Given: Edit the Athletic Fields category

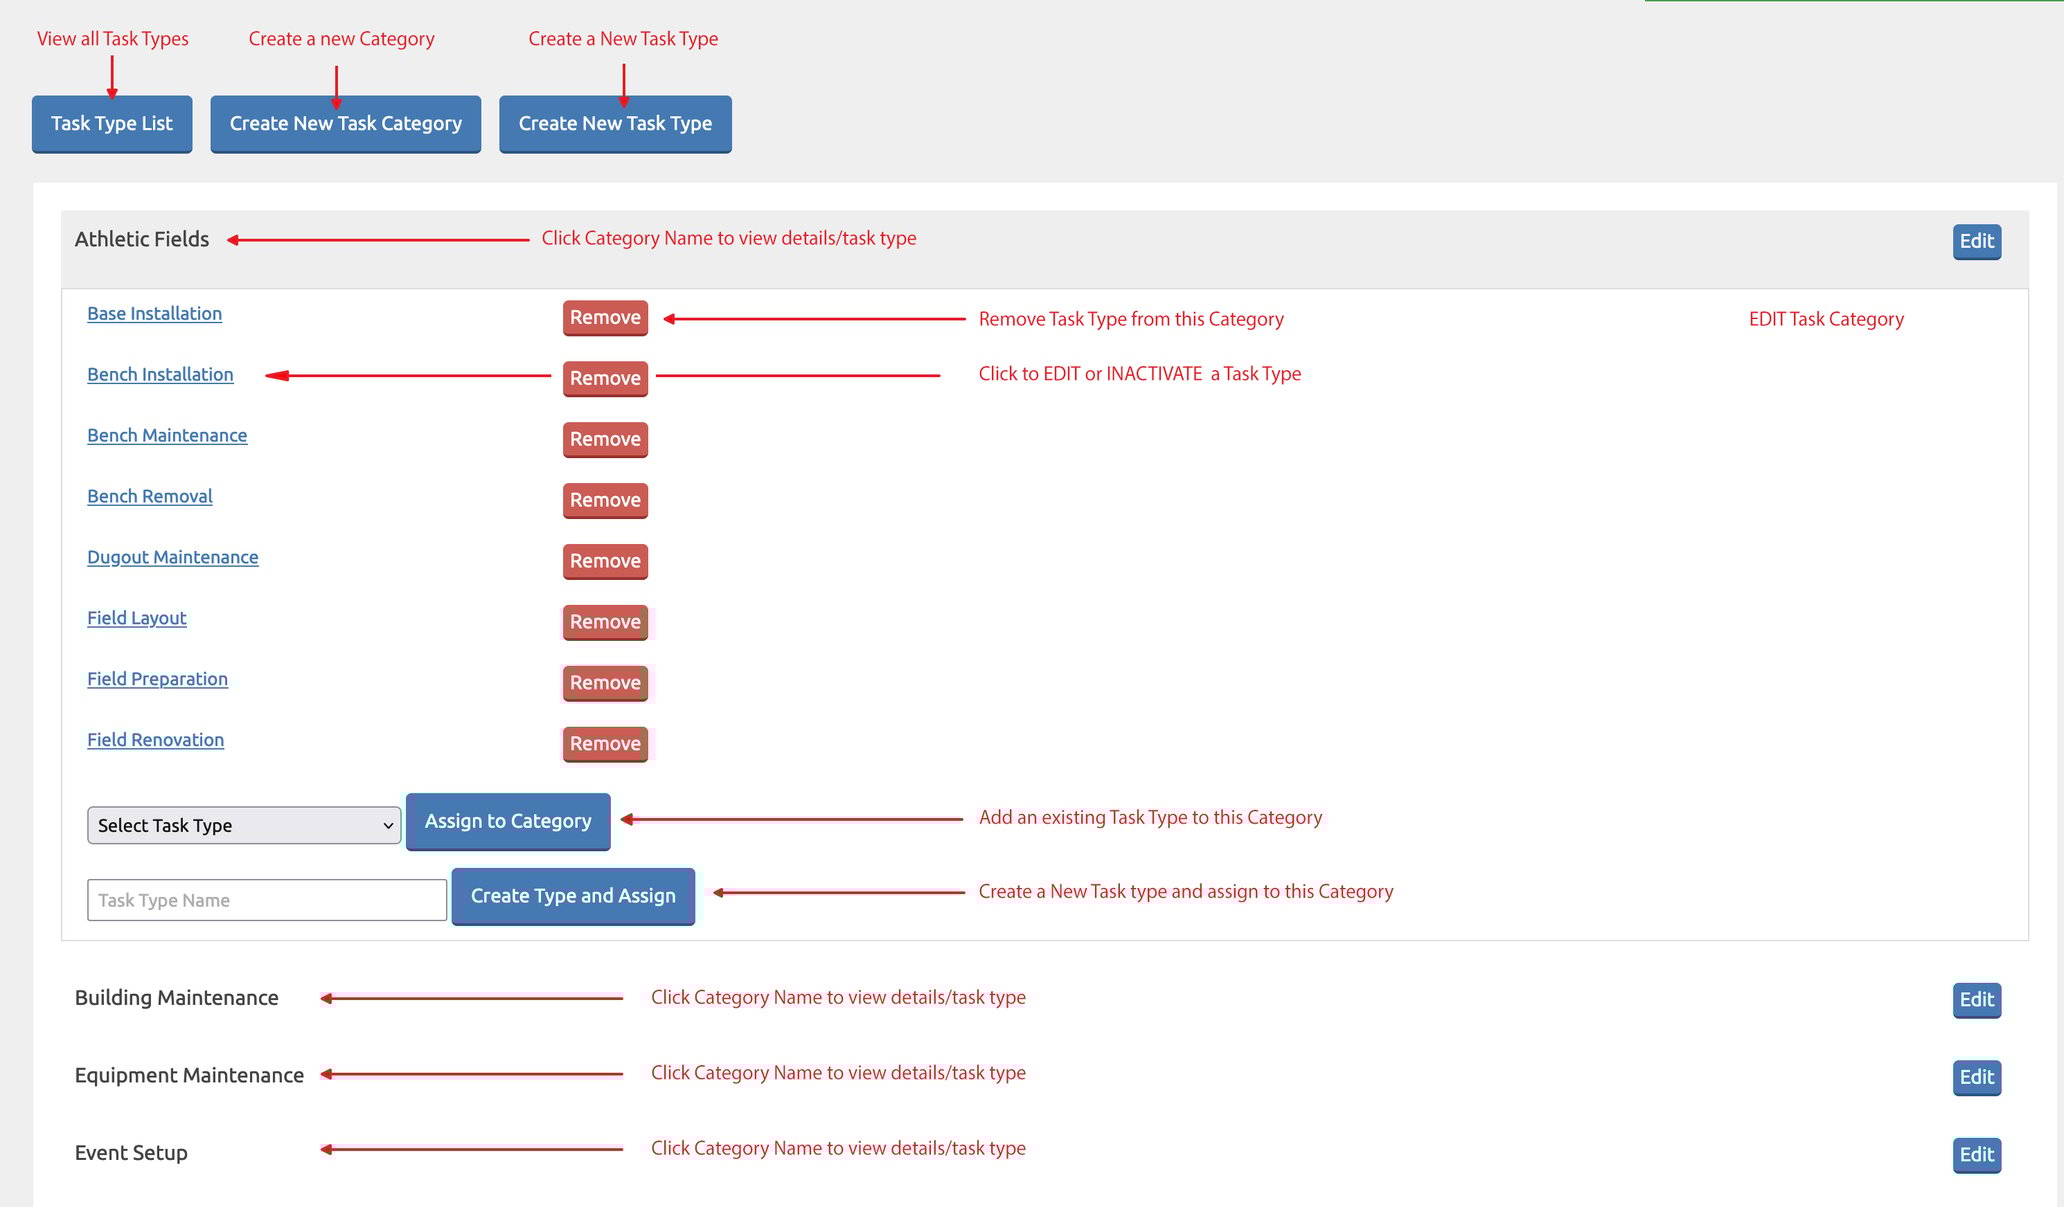Looking at the screenshot, I should tap(1975, 241).
